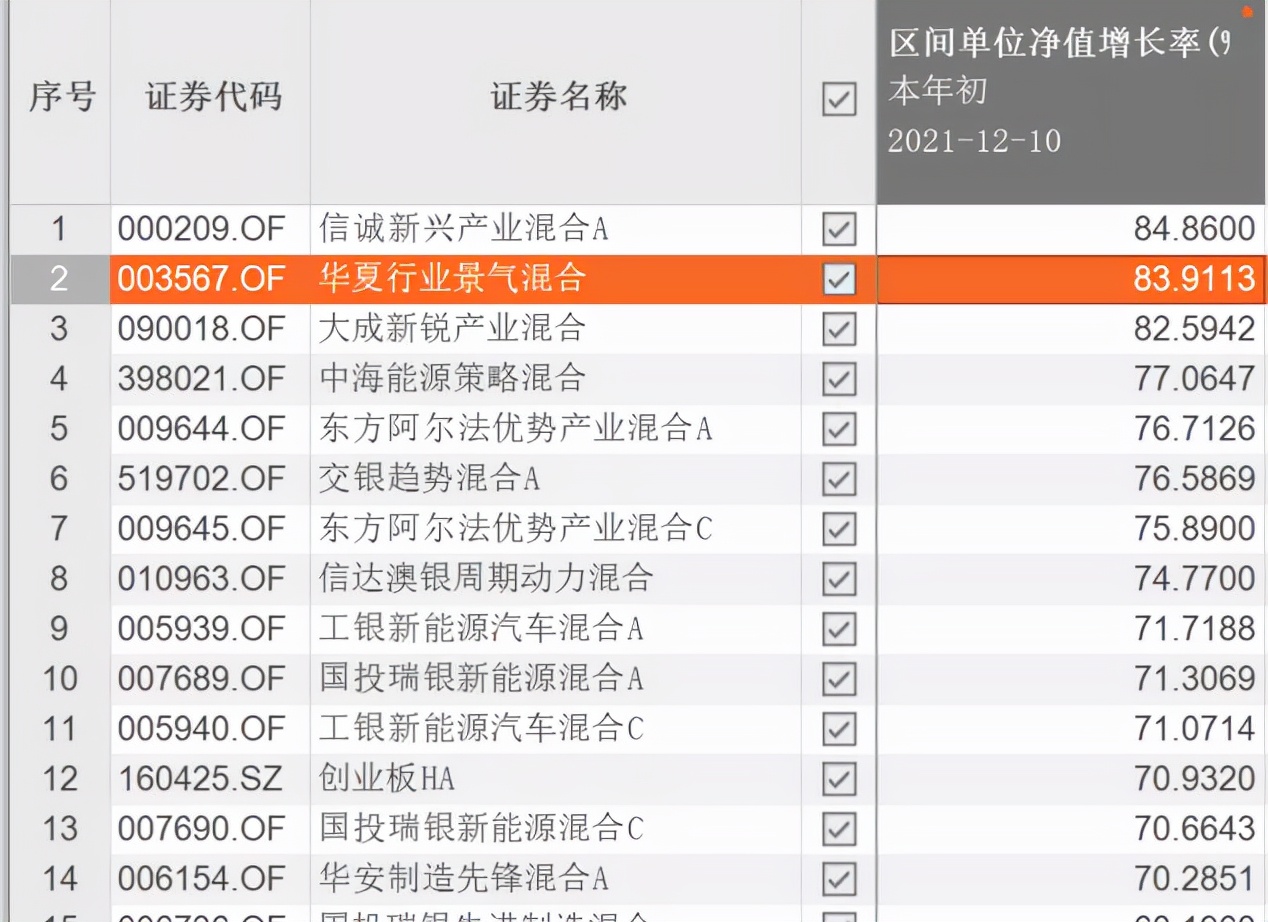
Task: Click the code 000209.OF
Action: click(x=201, y=230)
